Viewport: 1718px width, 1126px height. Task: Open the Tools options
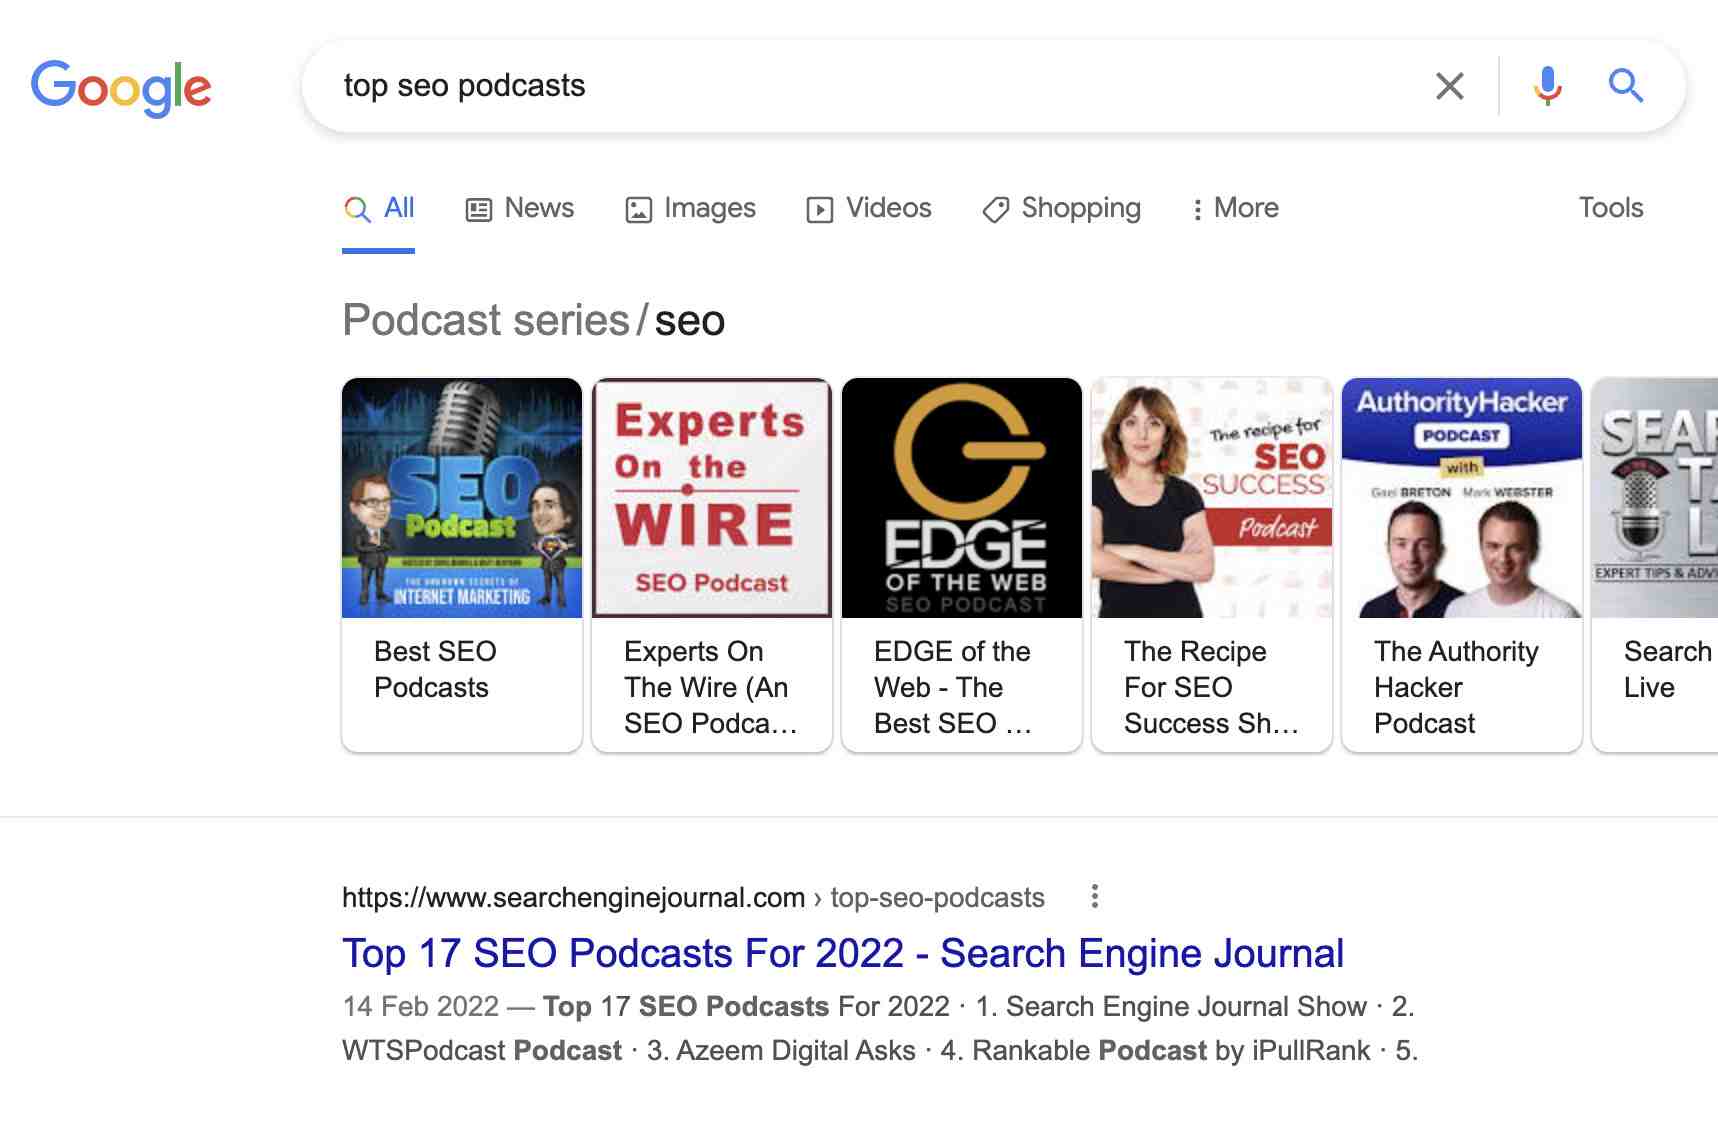(x=1610, y=208)
